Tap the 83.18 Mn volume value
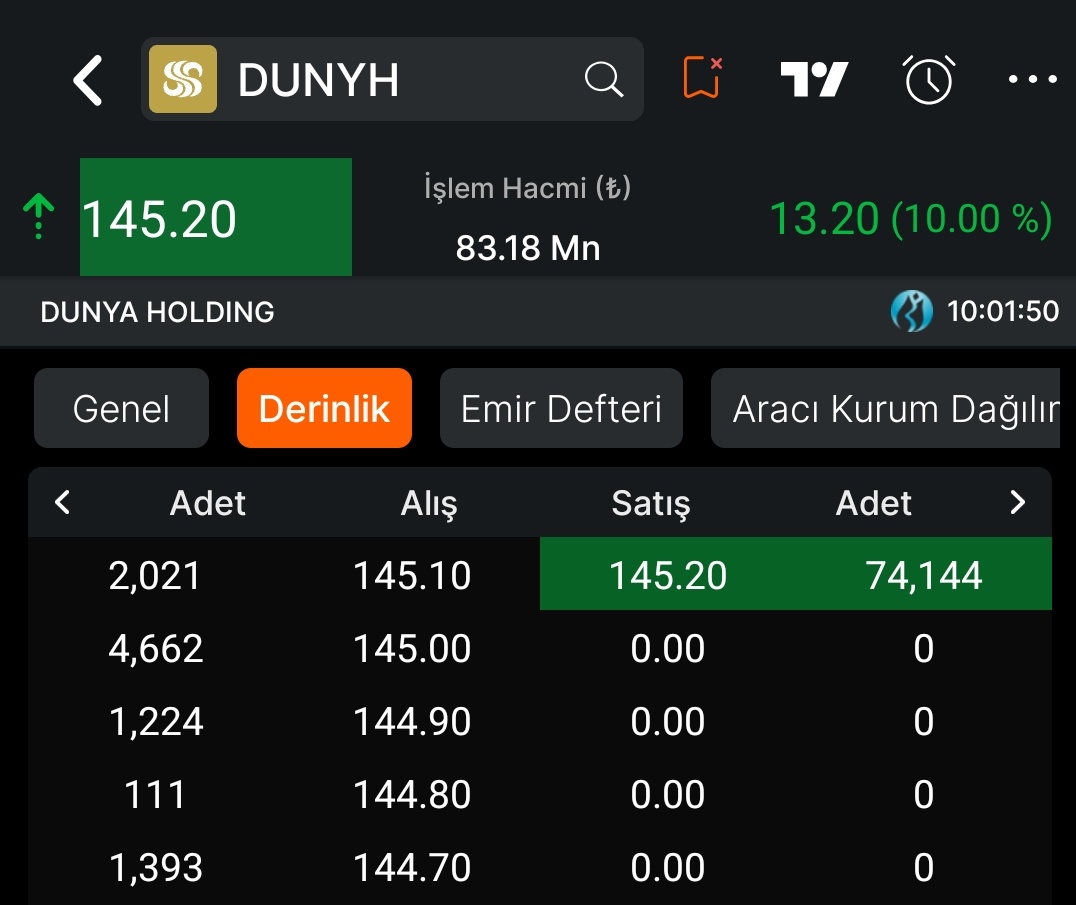 coord(528,248)
